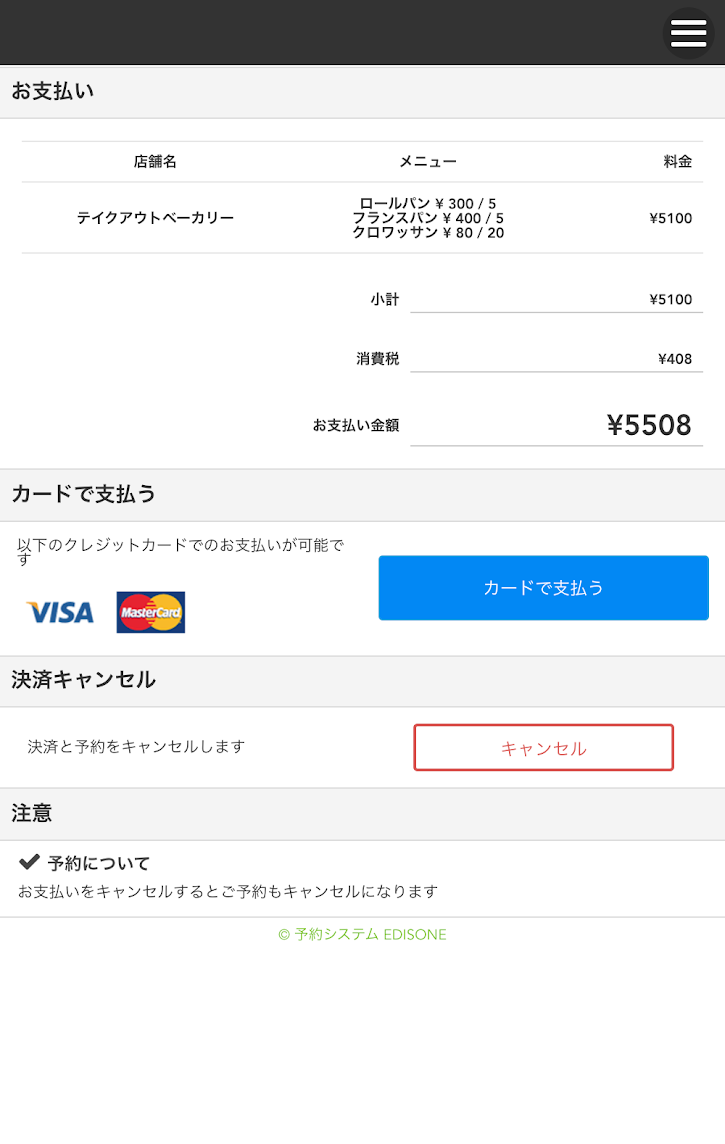The height and width of the screenshot is (1144, 725).
Task: Click the カードで支払う section heading
Action: (84, 494)
